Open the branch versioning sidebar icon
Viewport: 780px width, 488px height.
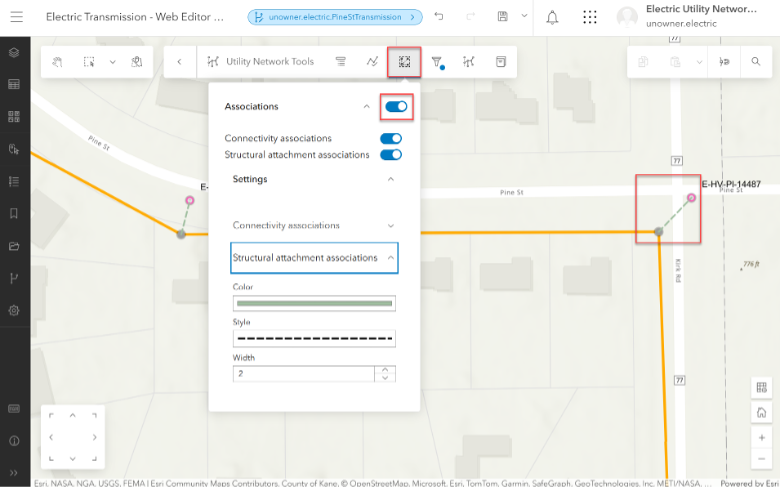pos(14,279)
